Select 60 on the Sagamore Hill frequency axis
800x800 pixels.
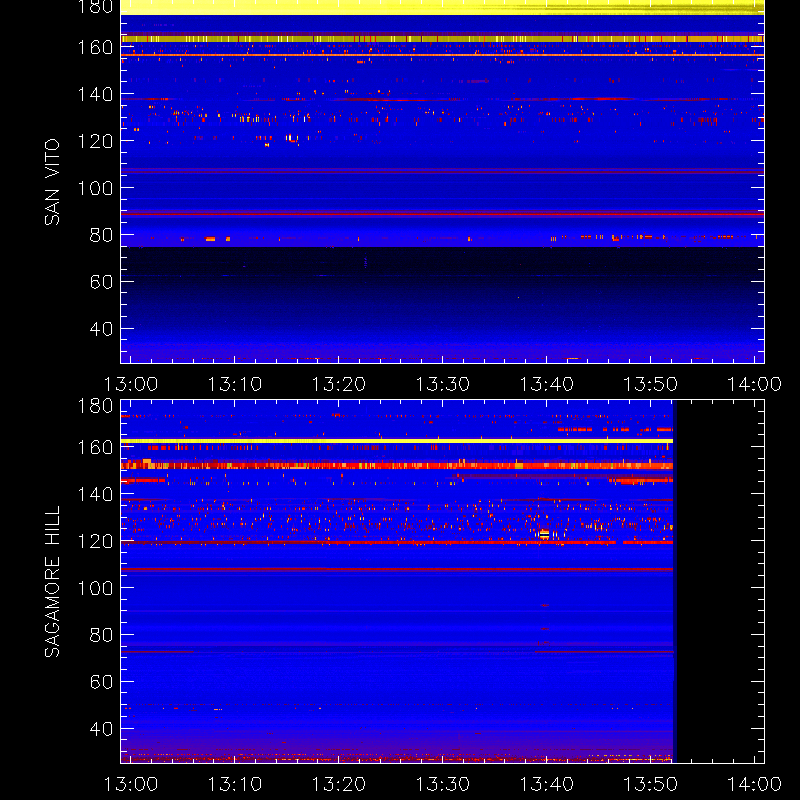(101, 682)
